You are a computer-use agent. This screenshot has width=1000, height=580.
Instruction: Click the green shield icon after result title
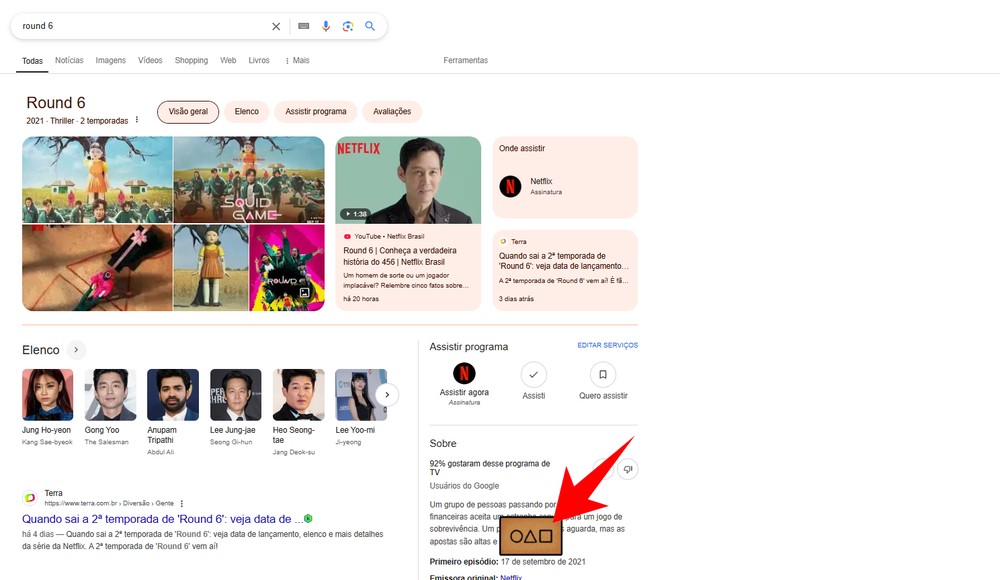(x=309, y=519)
